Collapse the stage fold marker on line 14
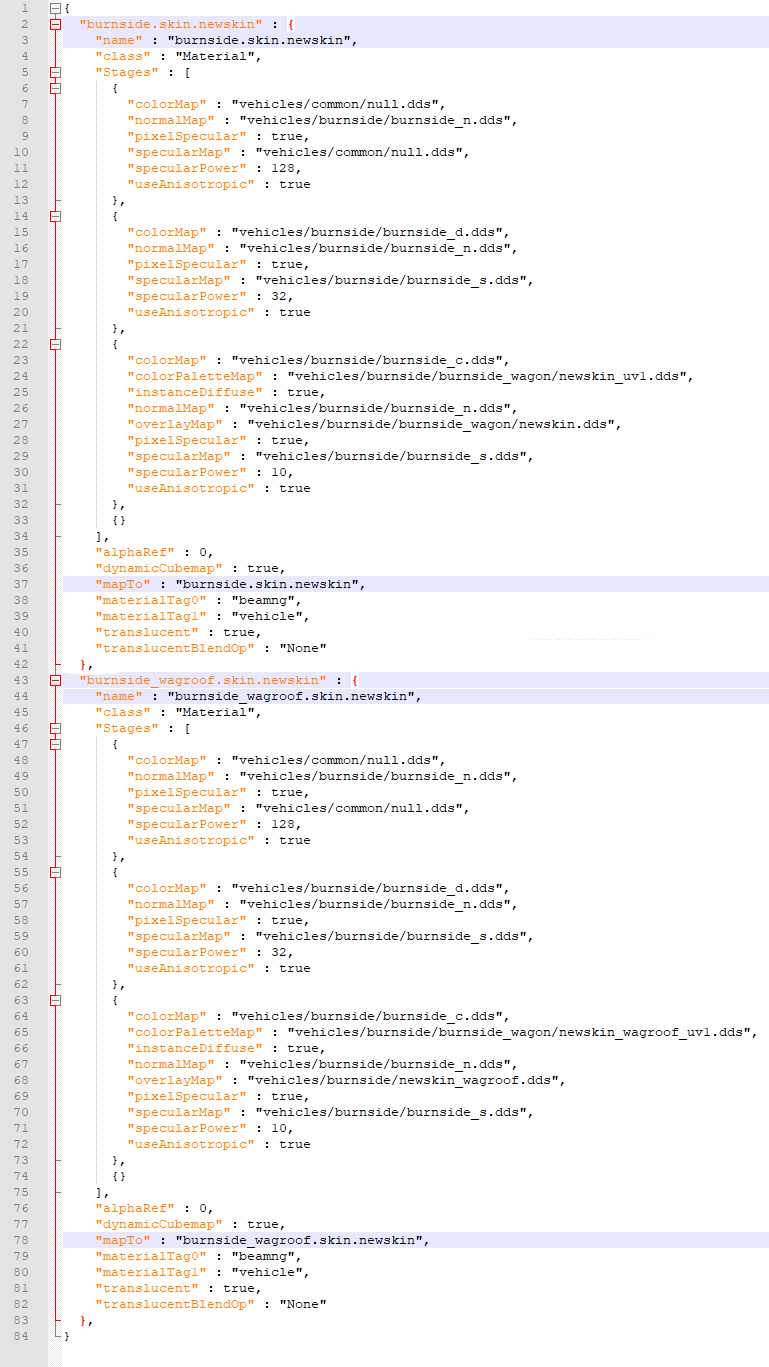769x1367 pixels. click(x=55, y=216)
